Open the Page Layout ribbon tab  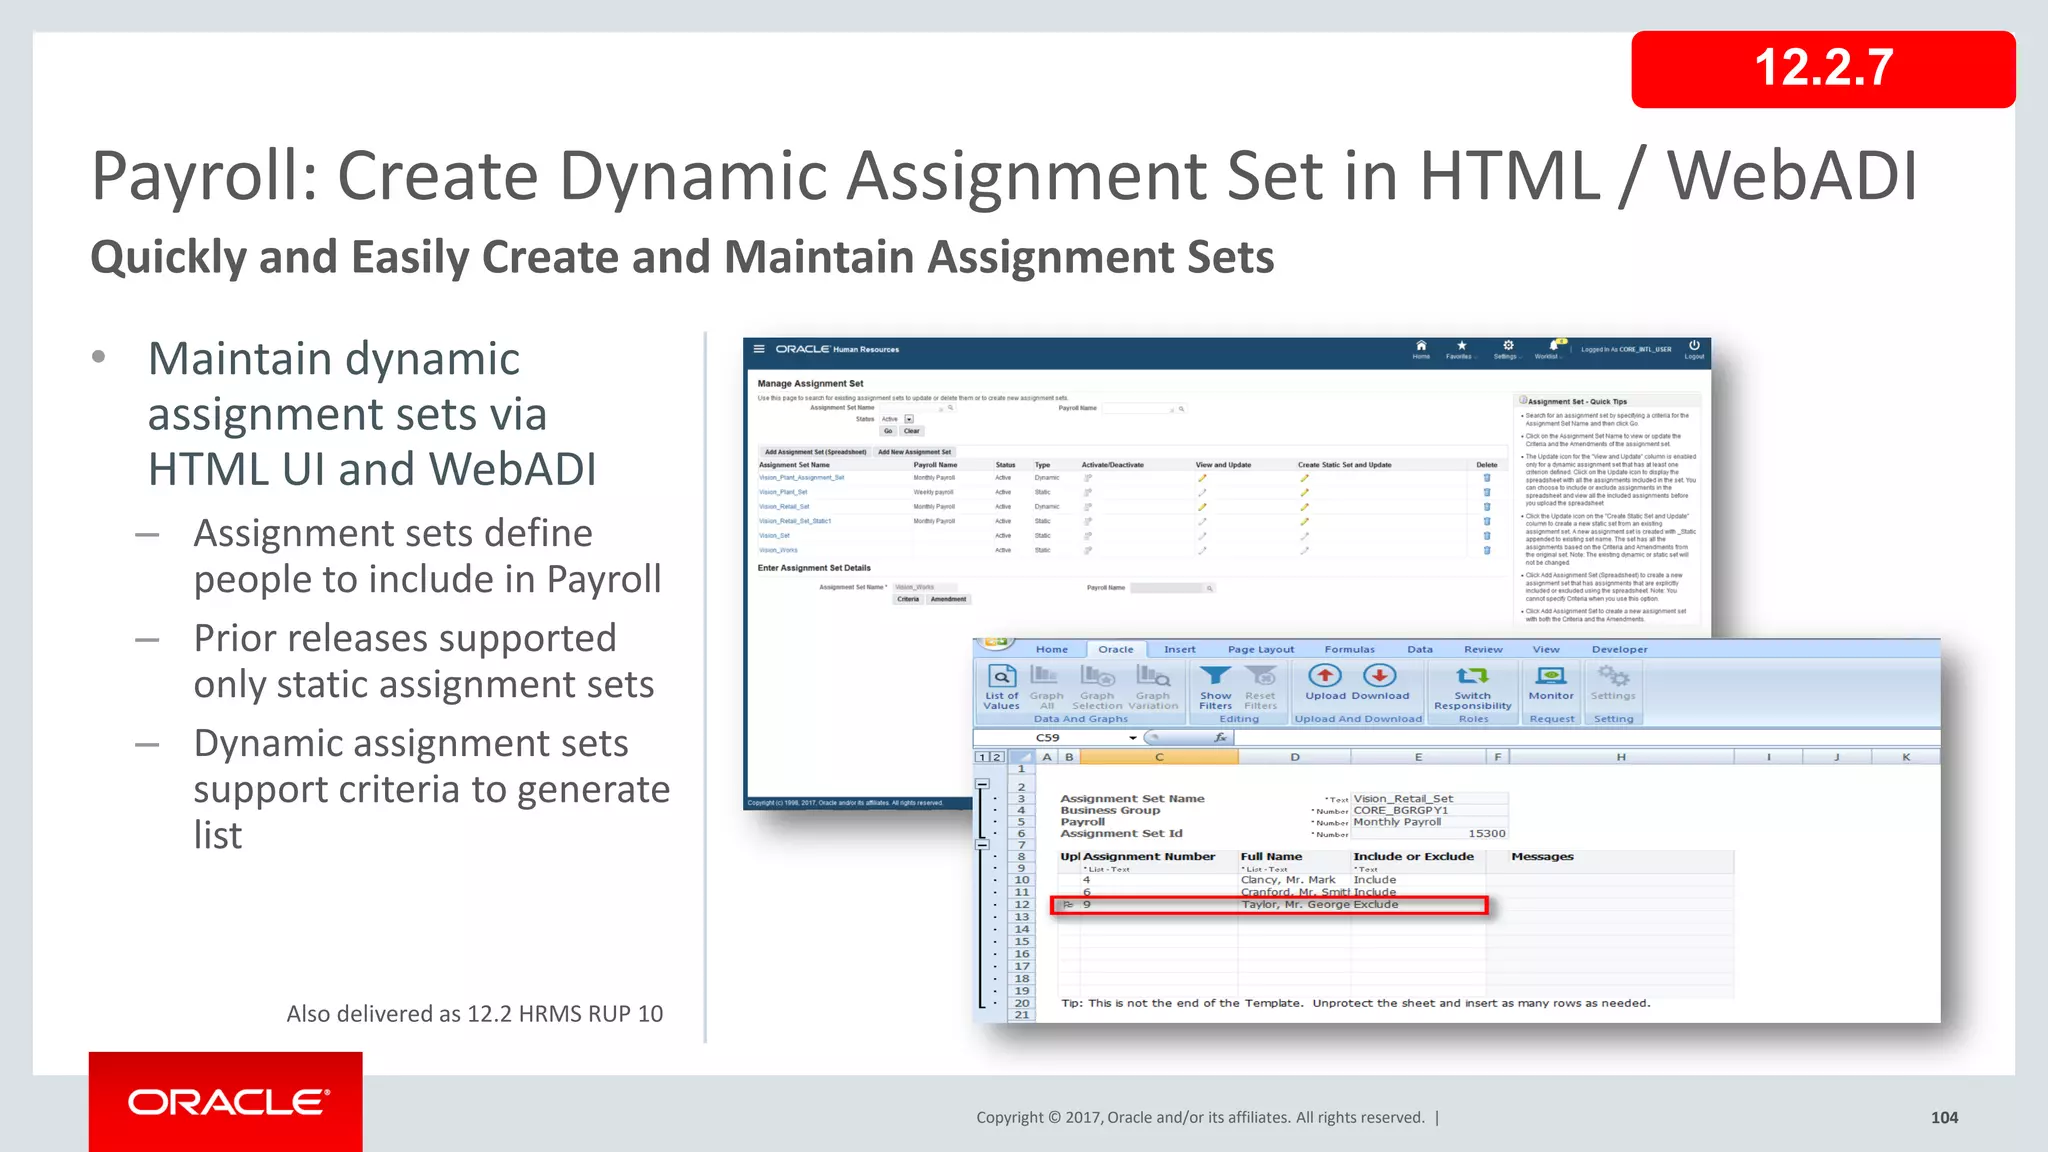(1261, 649)
